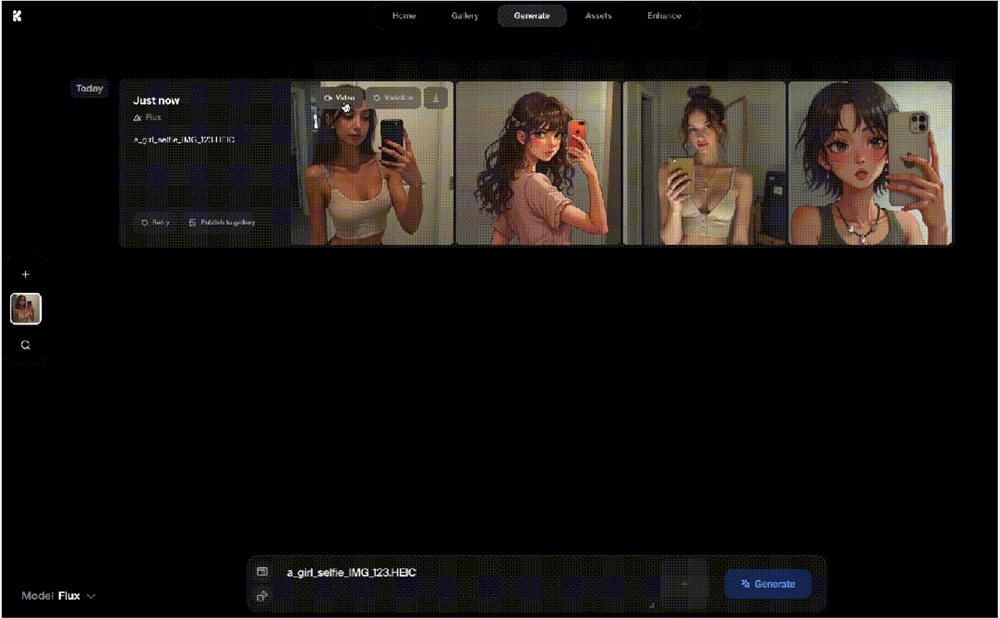Click the prompt box resize handle
Viewport: 1000px width, 618px height.
point(652,605)
